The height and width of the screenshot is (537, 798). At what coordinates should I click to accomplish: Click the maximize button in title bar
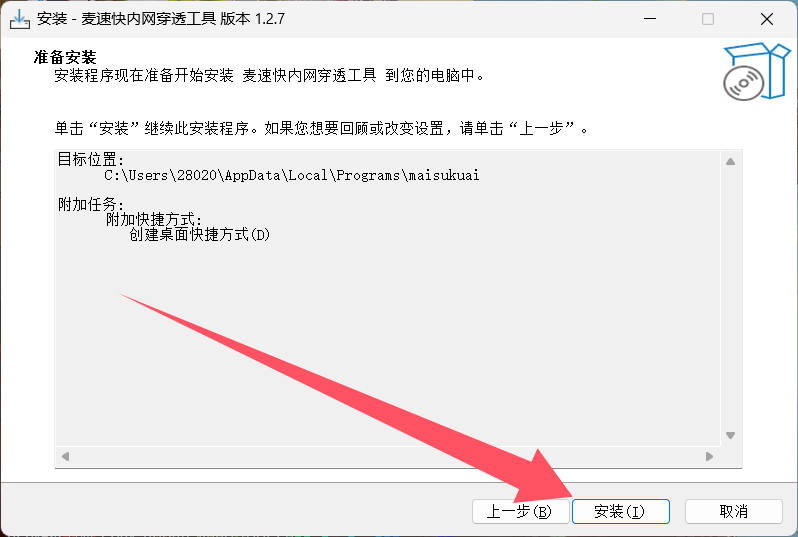(x=708, y=19)
